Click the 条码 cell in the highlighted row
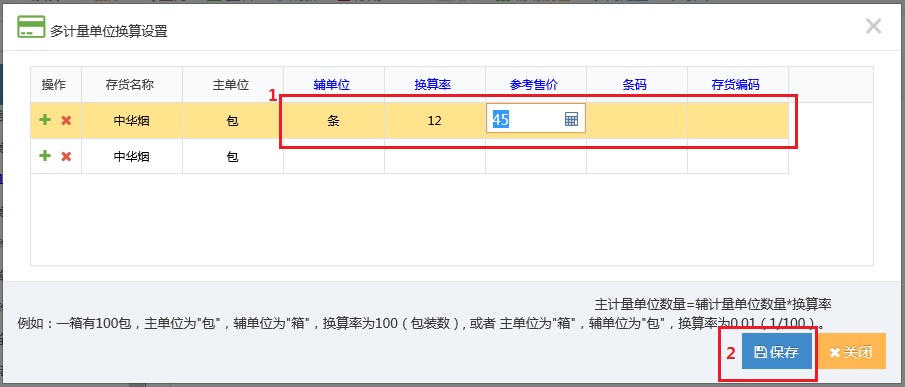The image size is (905, 387). [x=637, y=121]
